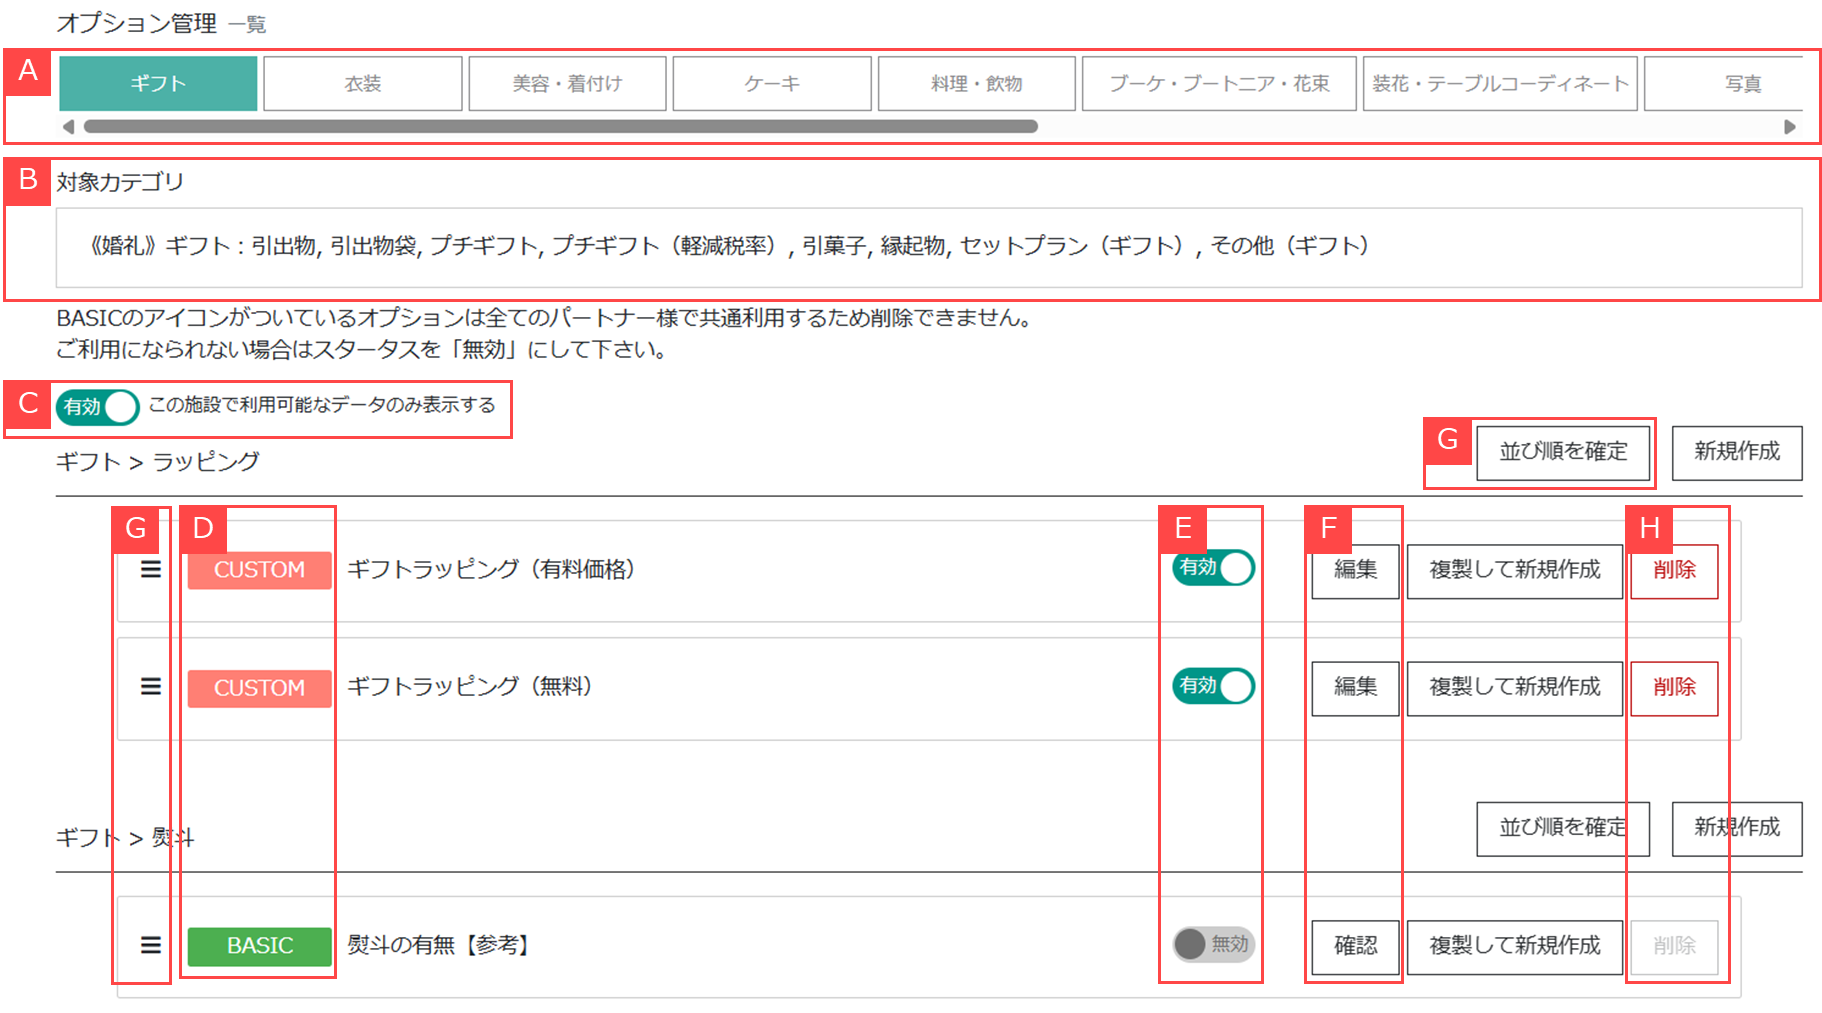The width and height of the screenshot is (1822, 1013).
Task: Click the right scroll arrow of category tabs
Action: pos(1789,127)
